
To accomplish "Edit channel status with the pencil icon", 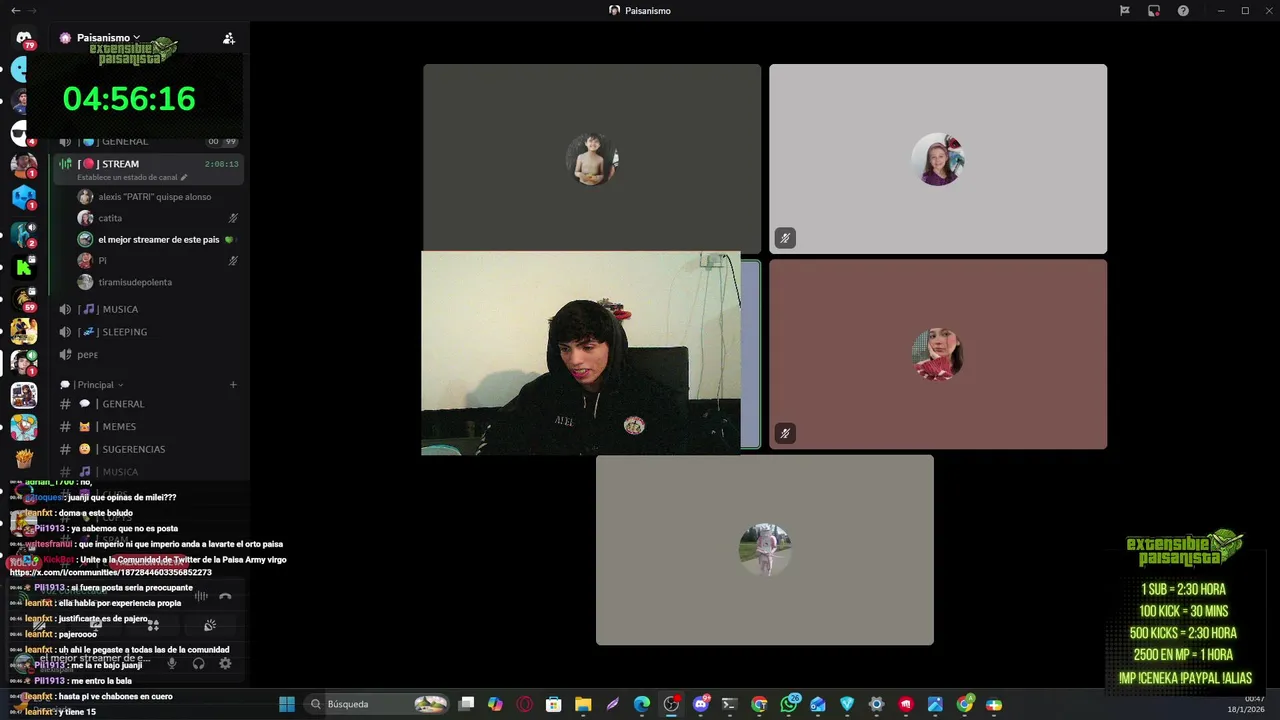I will tap(184, 177).
